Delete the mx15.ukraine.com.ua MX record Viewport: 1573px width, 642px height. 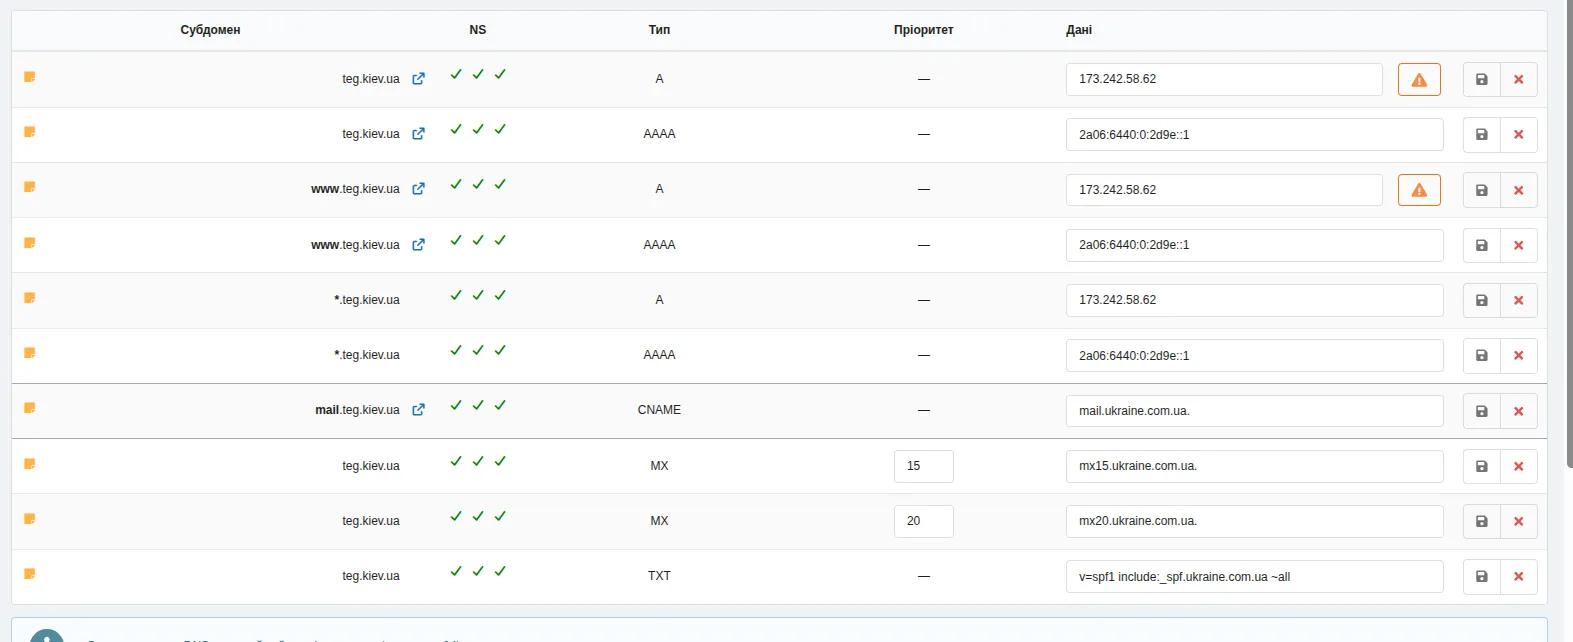pyautogui.click(x=1519, y=466)
